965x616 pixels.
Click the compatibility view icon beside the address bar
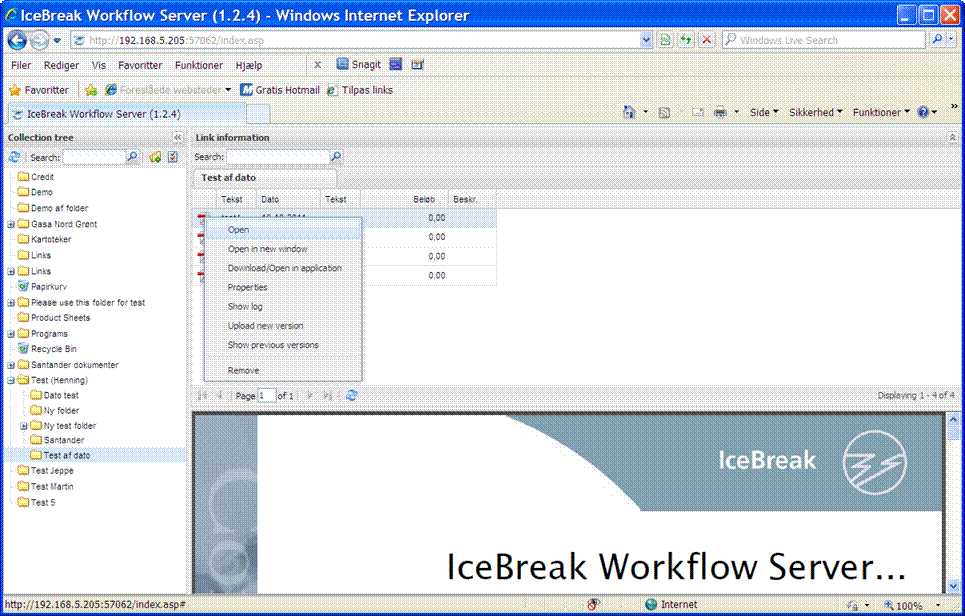point(665,40)
